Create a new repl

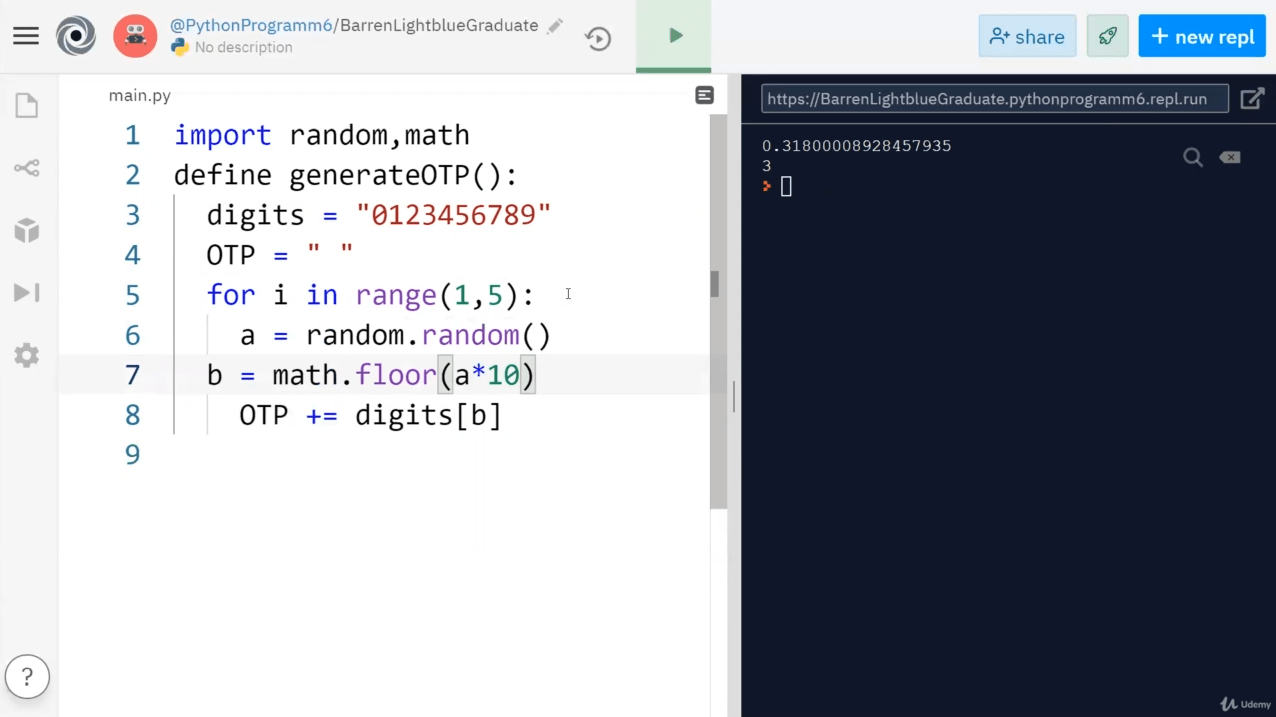coord(1202,36)
